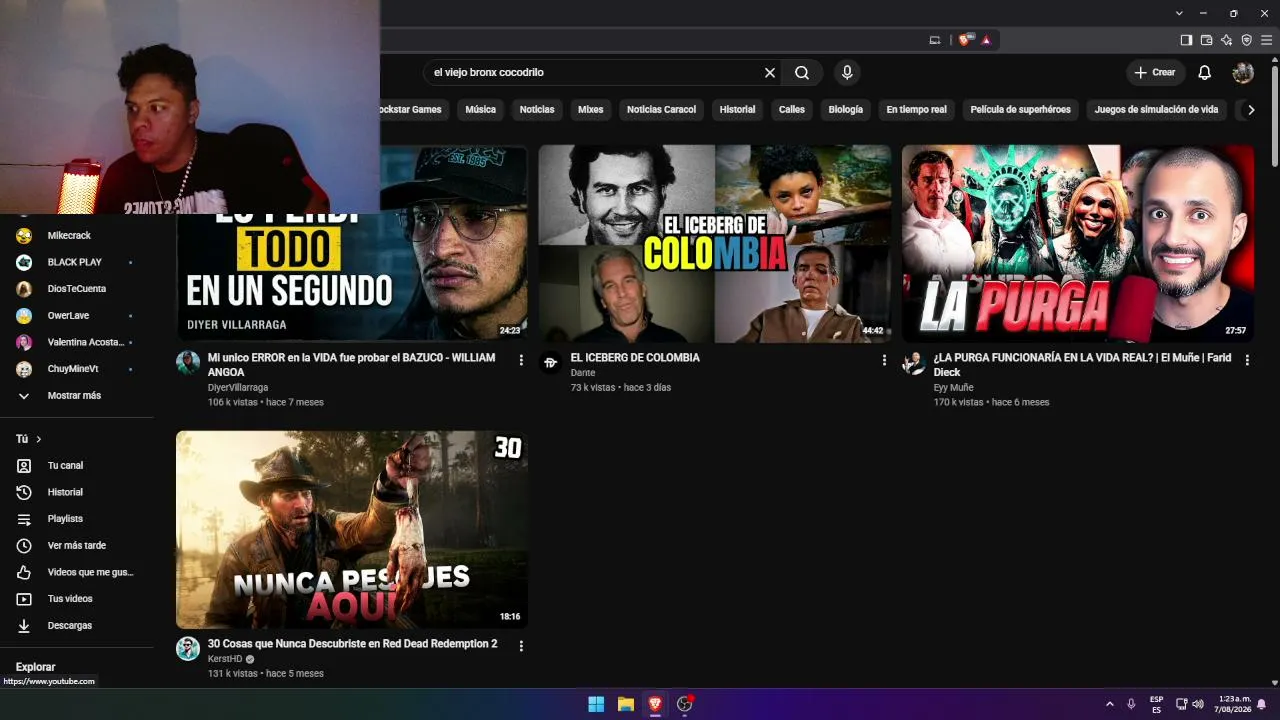Viewport: 1280px width, 720px height.
Task: Click the Crear button
Action: tap(1155, 72)
